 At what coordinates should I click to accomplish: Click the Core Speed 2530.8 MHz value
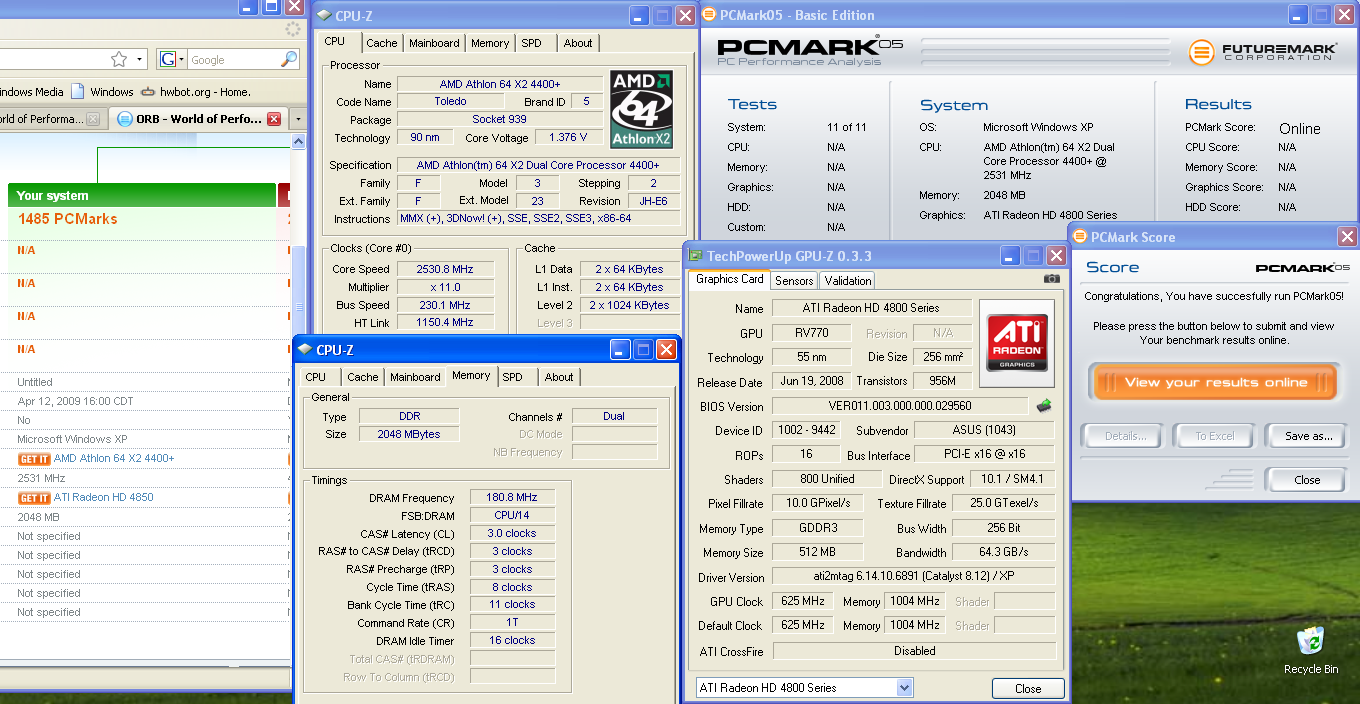click(445, 269)
